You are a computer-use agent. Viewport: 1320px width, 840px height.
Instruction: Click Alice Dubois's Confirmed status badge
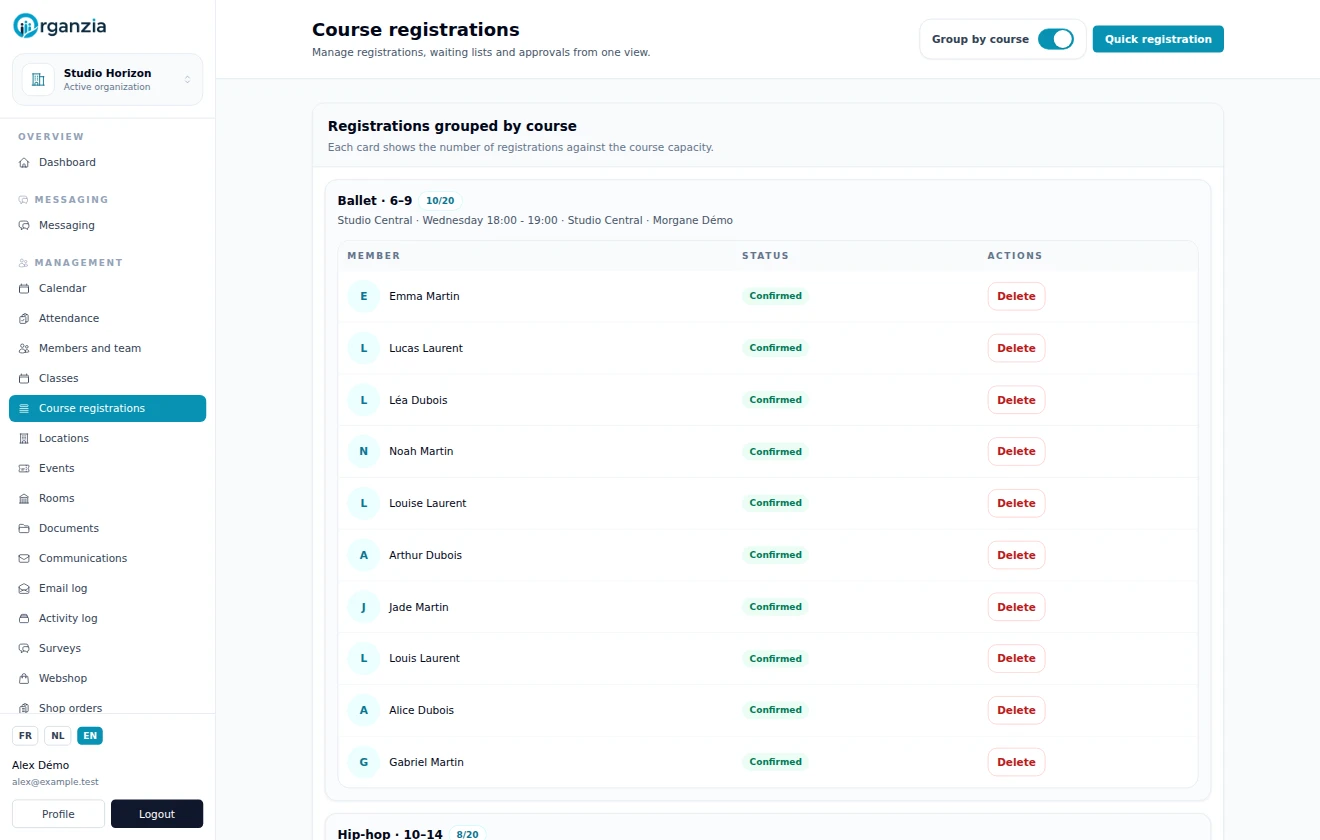[x=776, y=710]
